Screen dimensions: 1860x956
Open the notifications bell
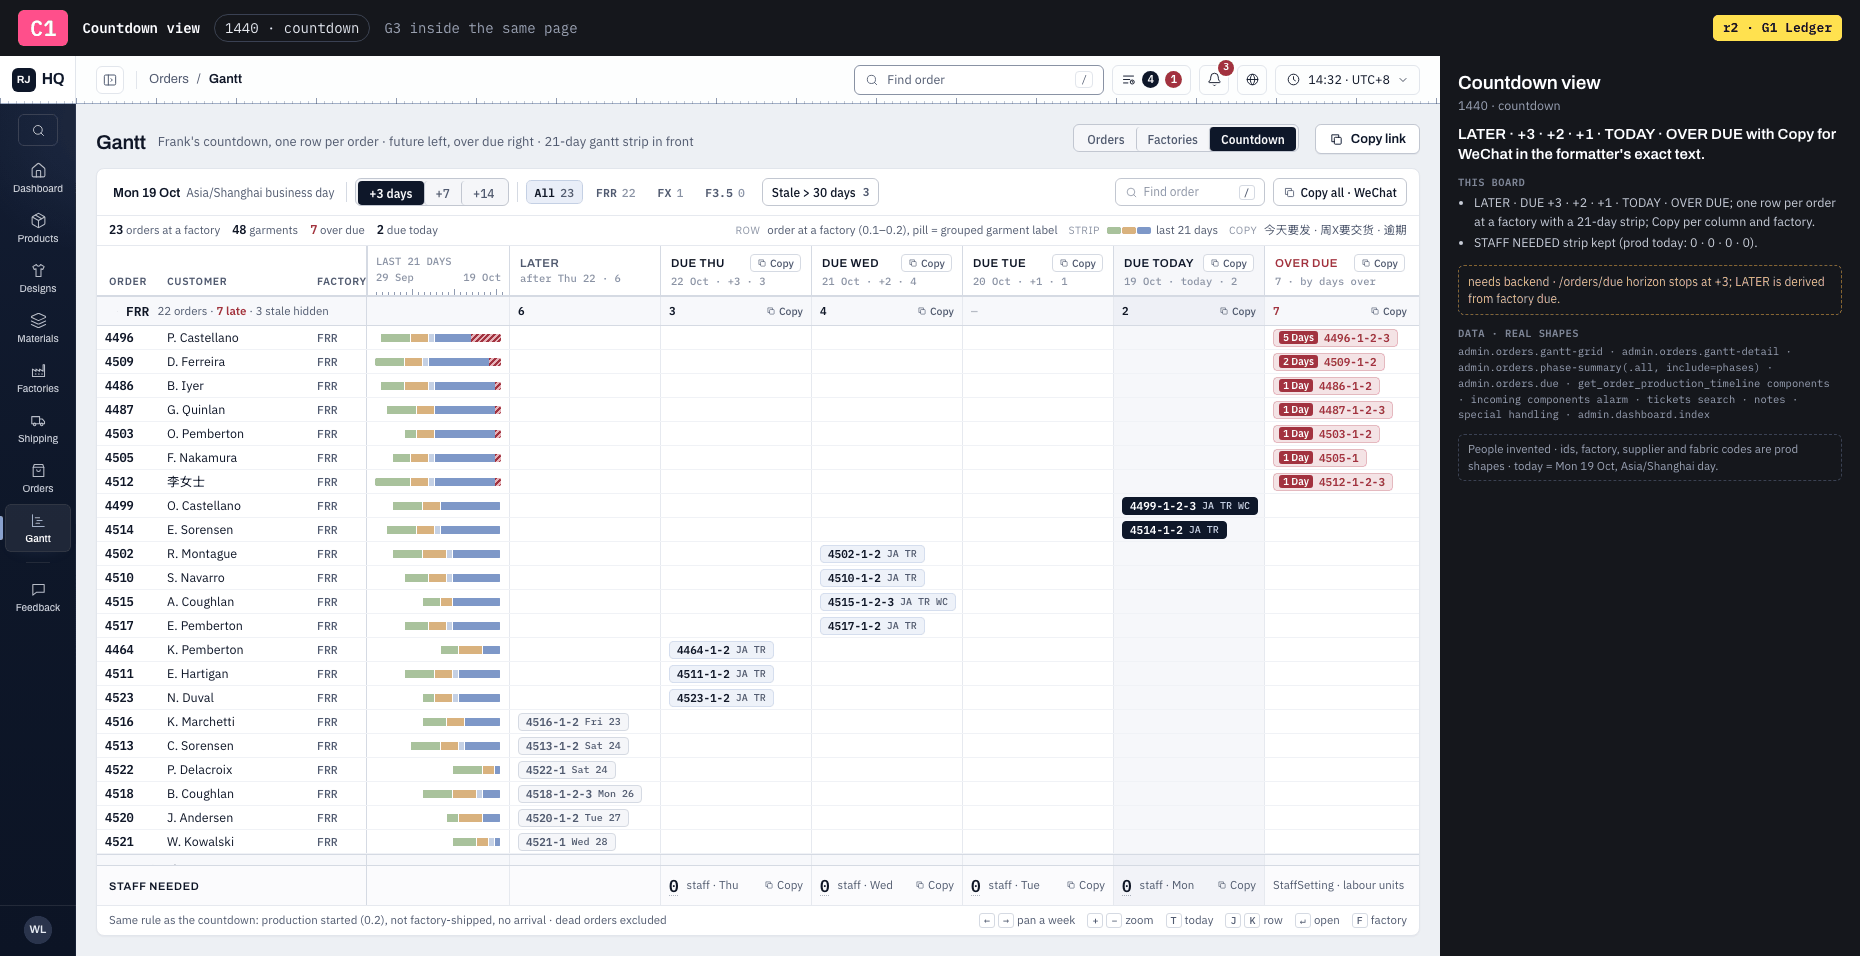[1214, 80]
